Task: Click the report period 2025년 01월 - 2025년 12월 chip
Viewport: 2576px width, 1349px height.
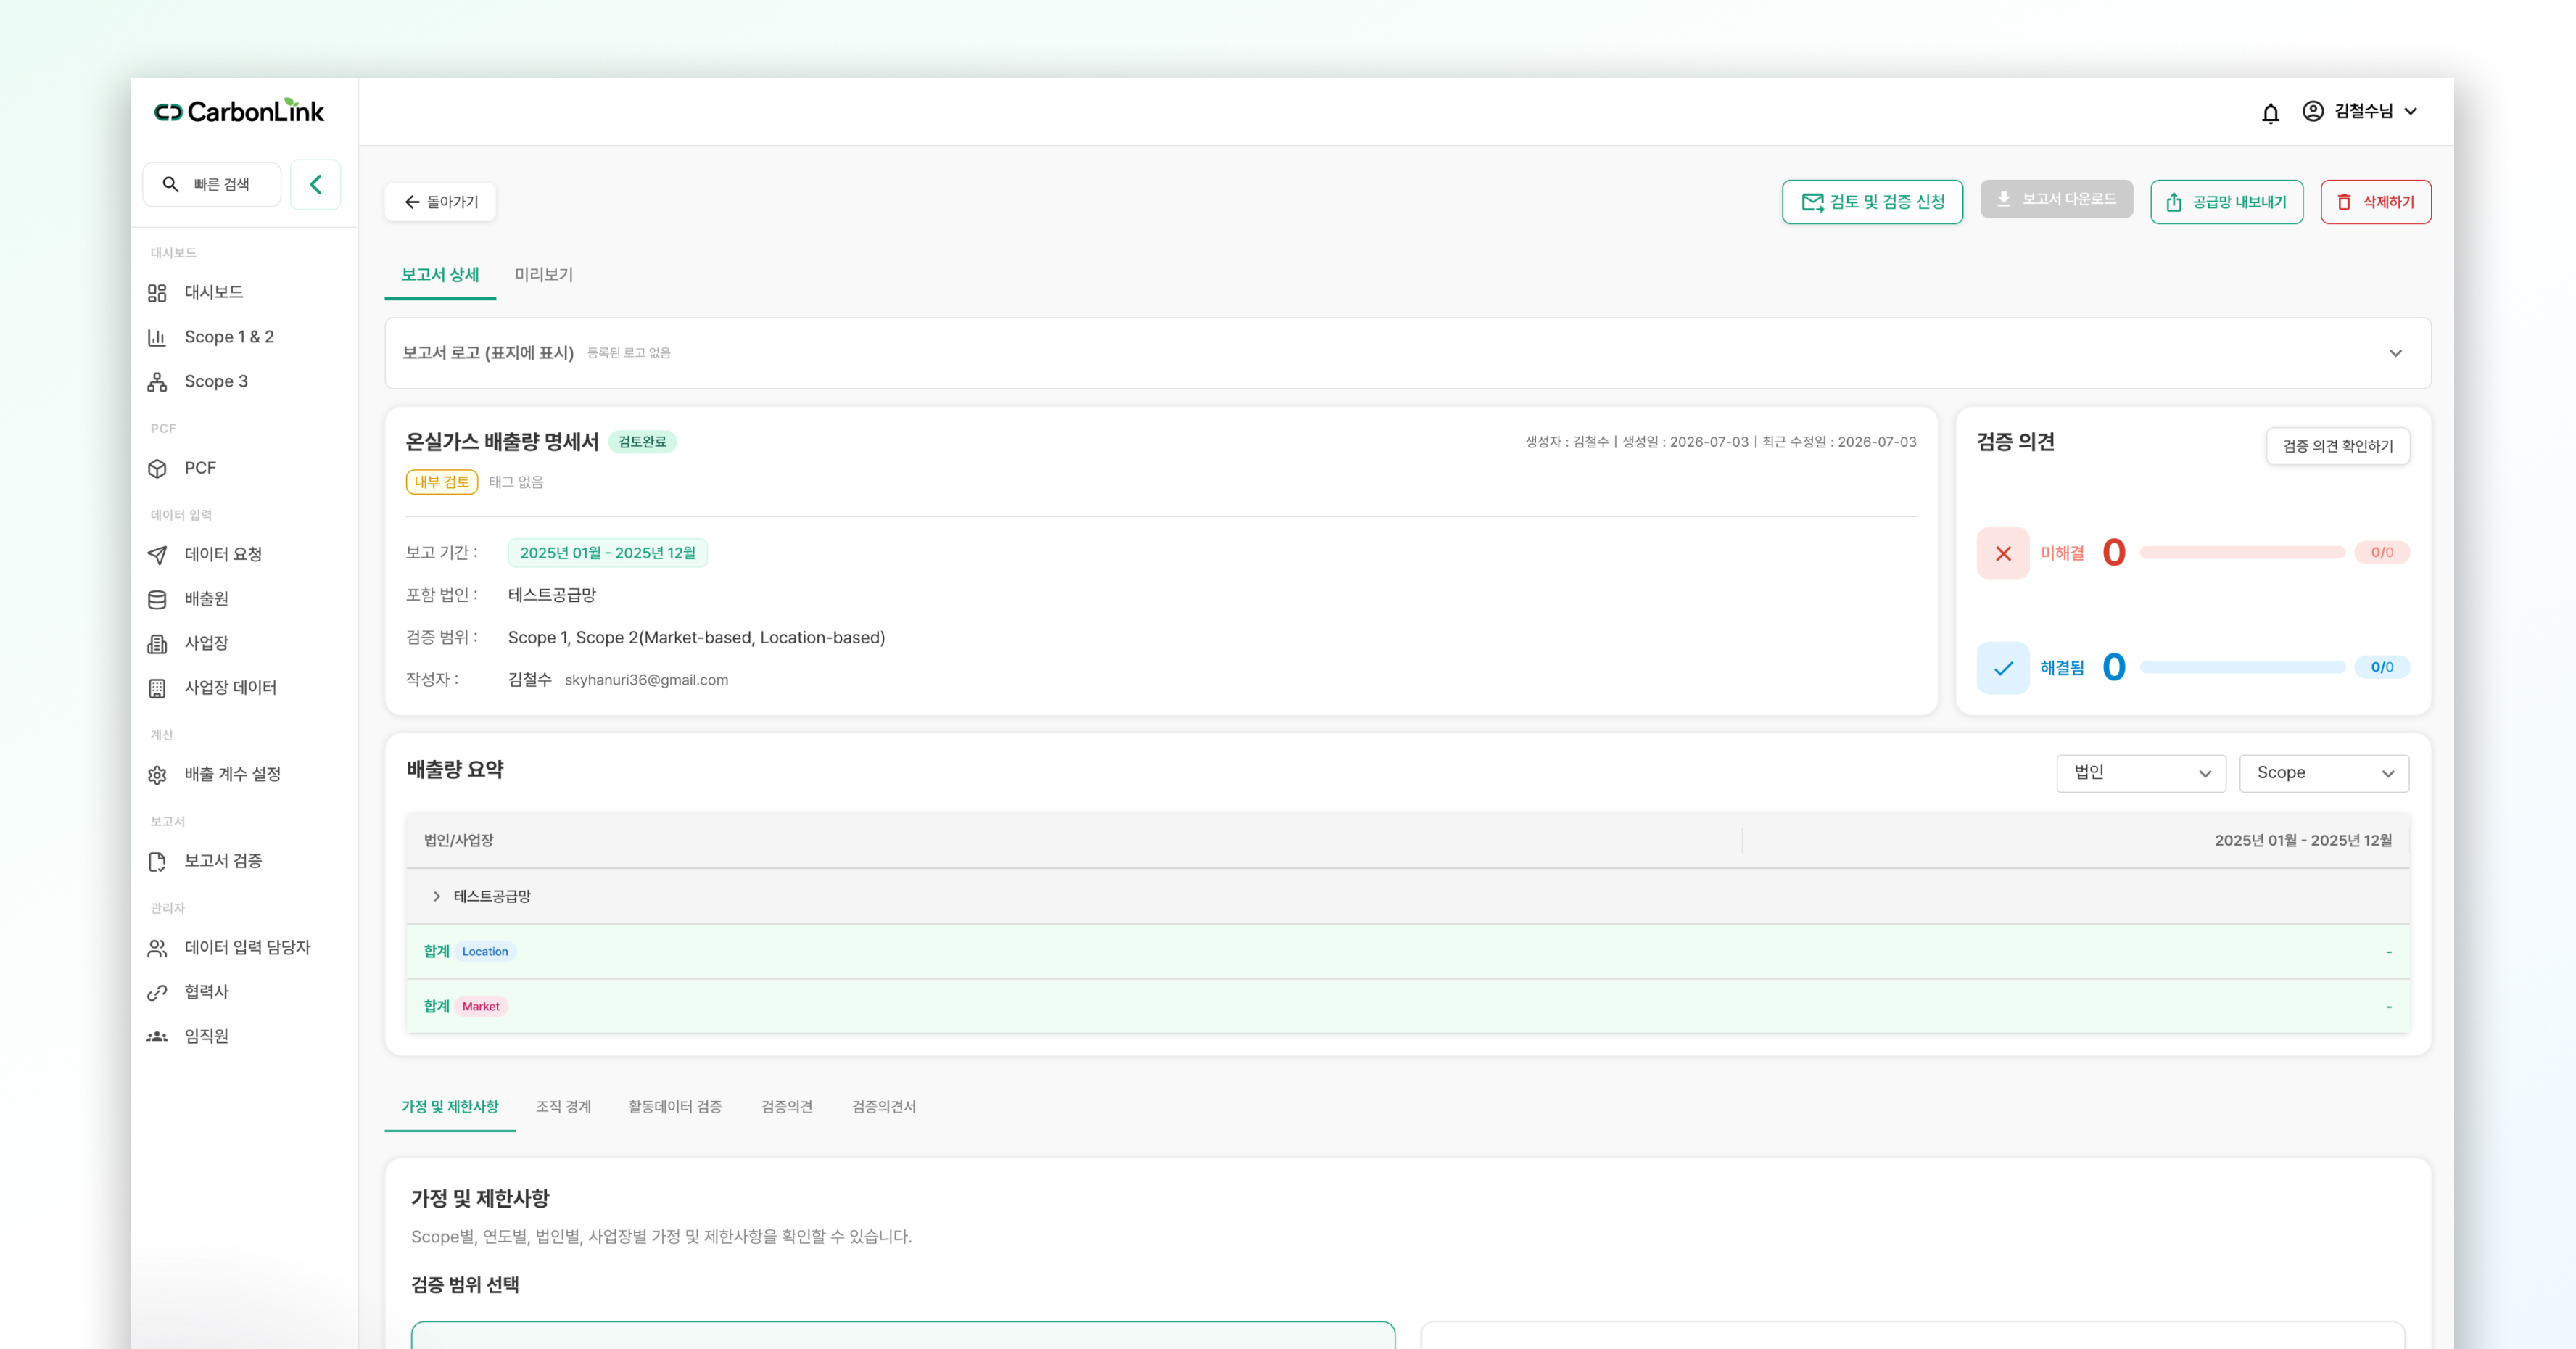Action: 607,553
